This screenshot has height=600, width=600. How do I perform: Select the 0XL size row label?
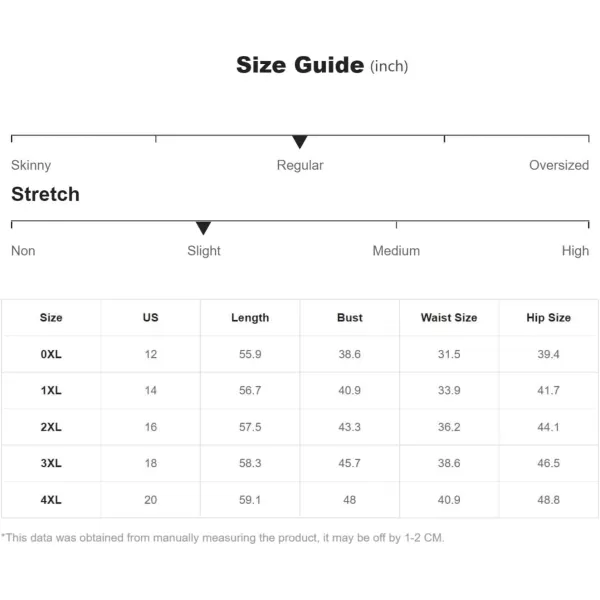(x=51, y=354)
